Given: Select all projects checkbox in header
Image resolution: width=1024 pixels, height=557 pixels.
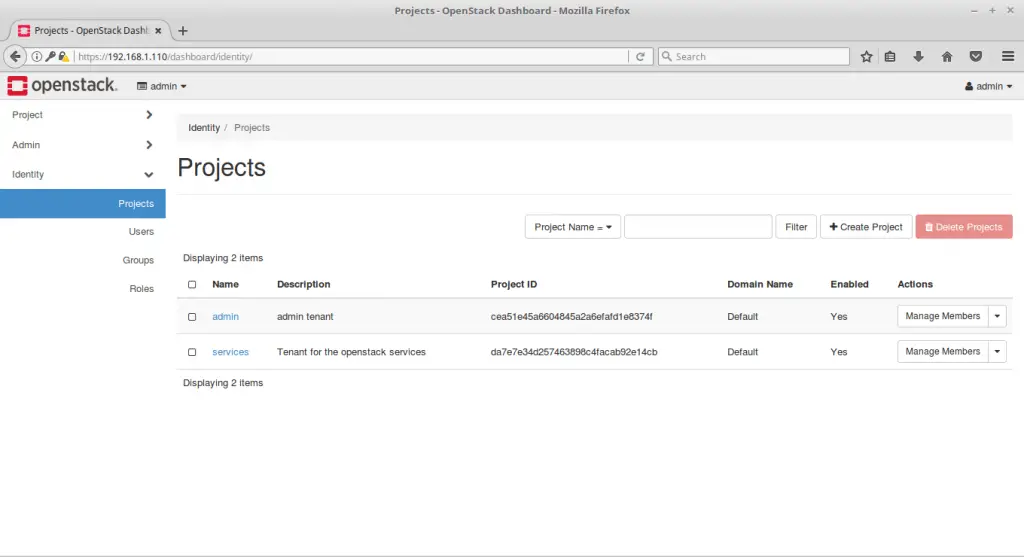Looking at the screenshot, I should click(192, 285).
